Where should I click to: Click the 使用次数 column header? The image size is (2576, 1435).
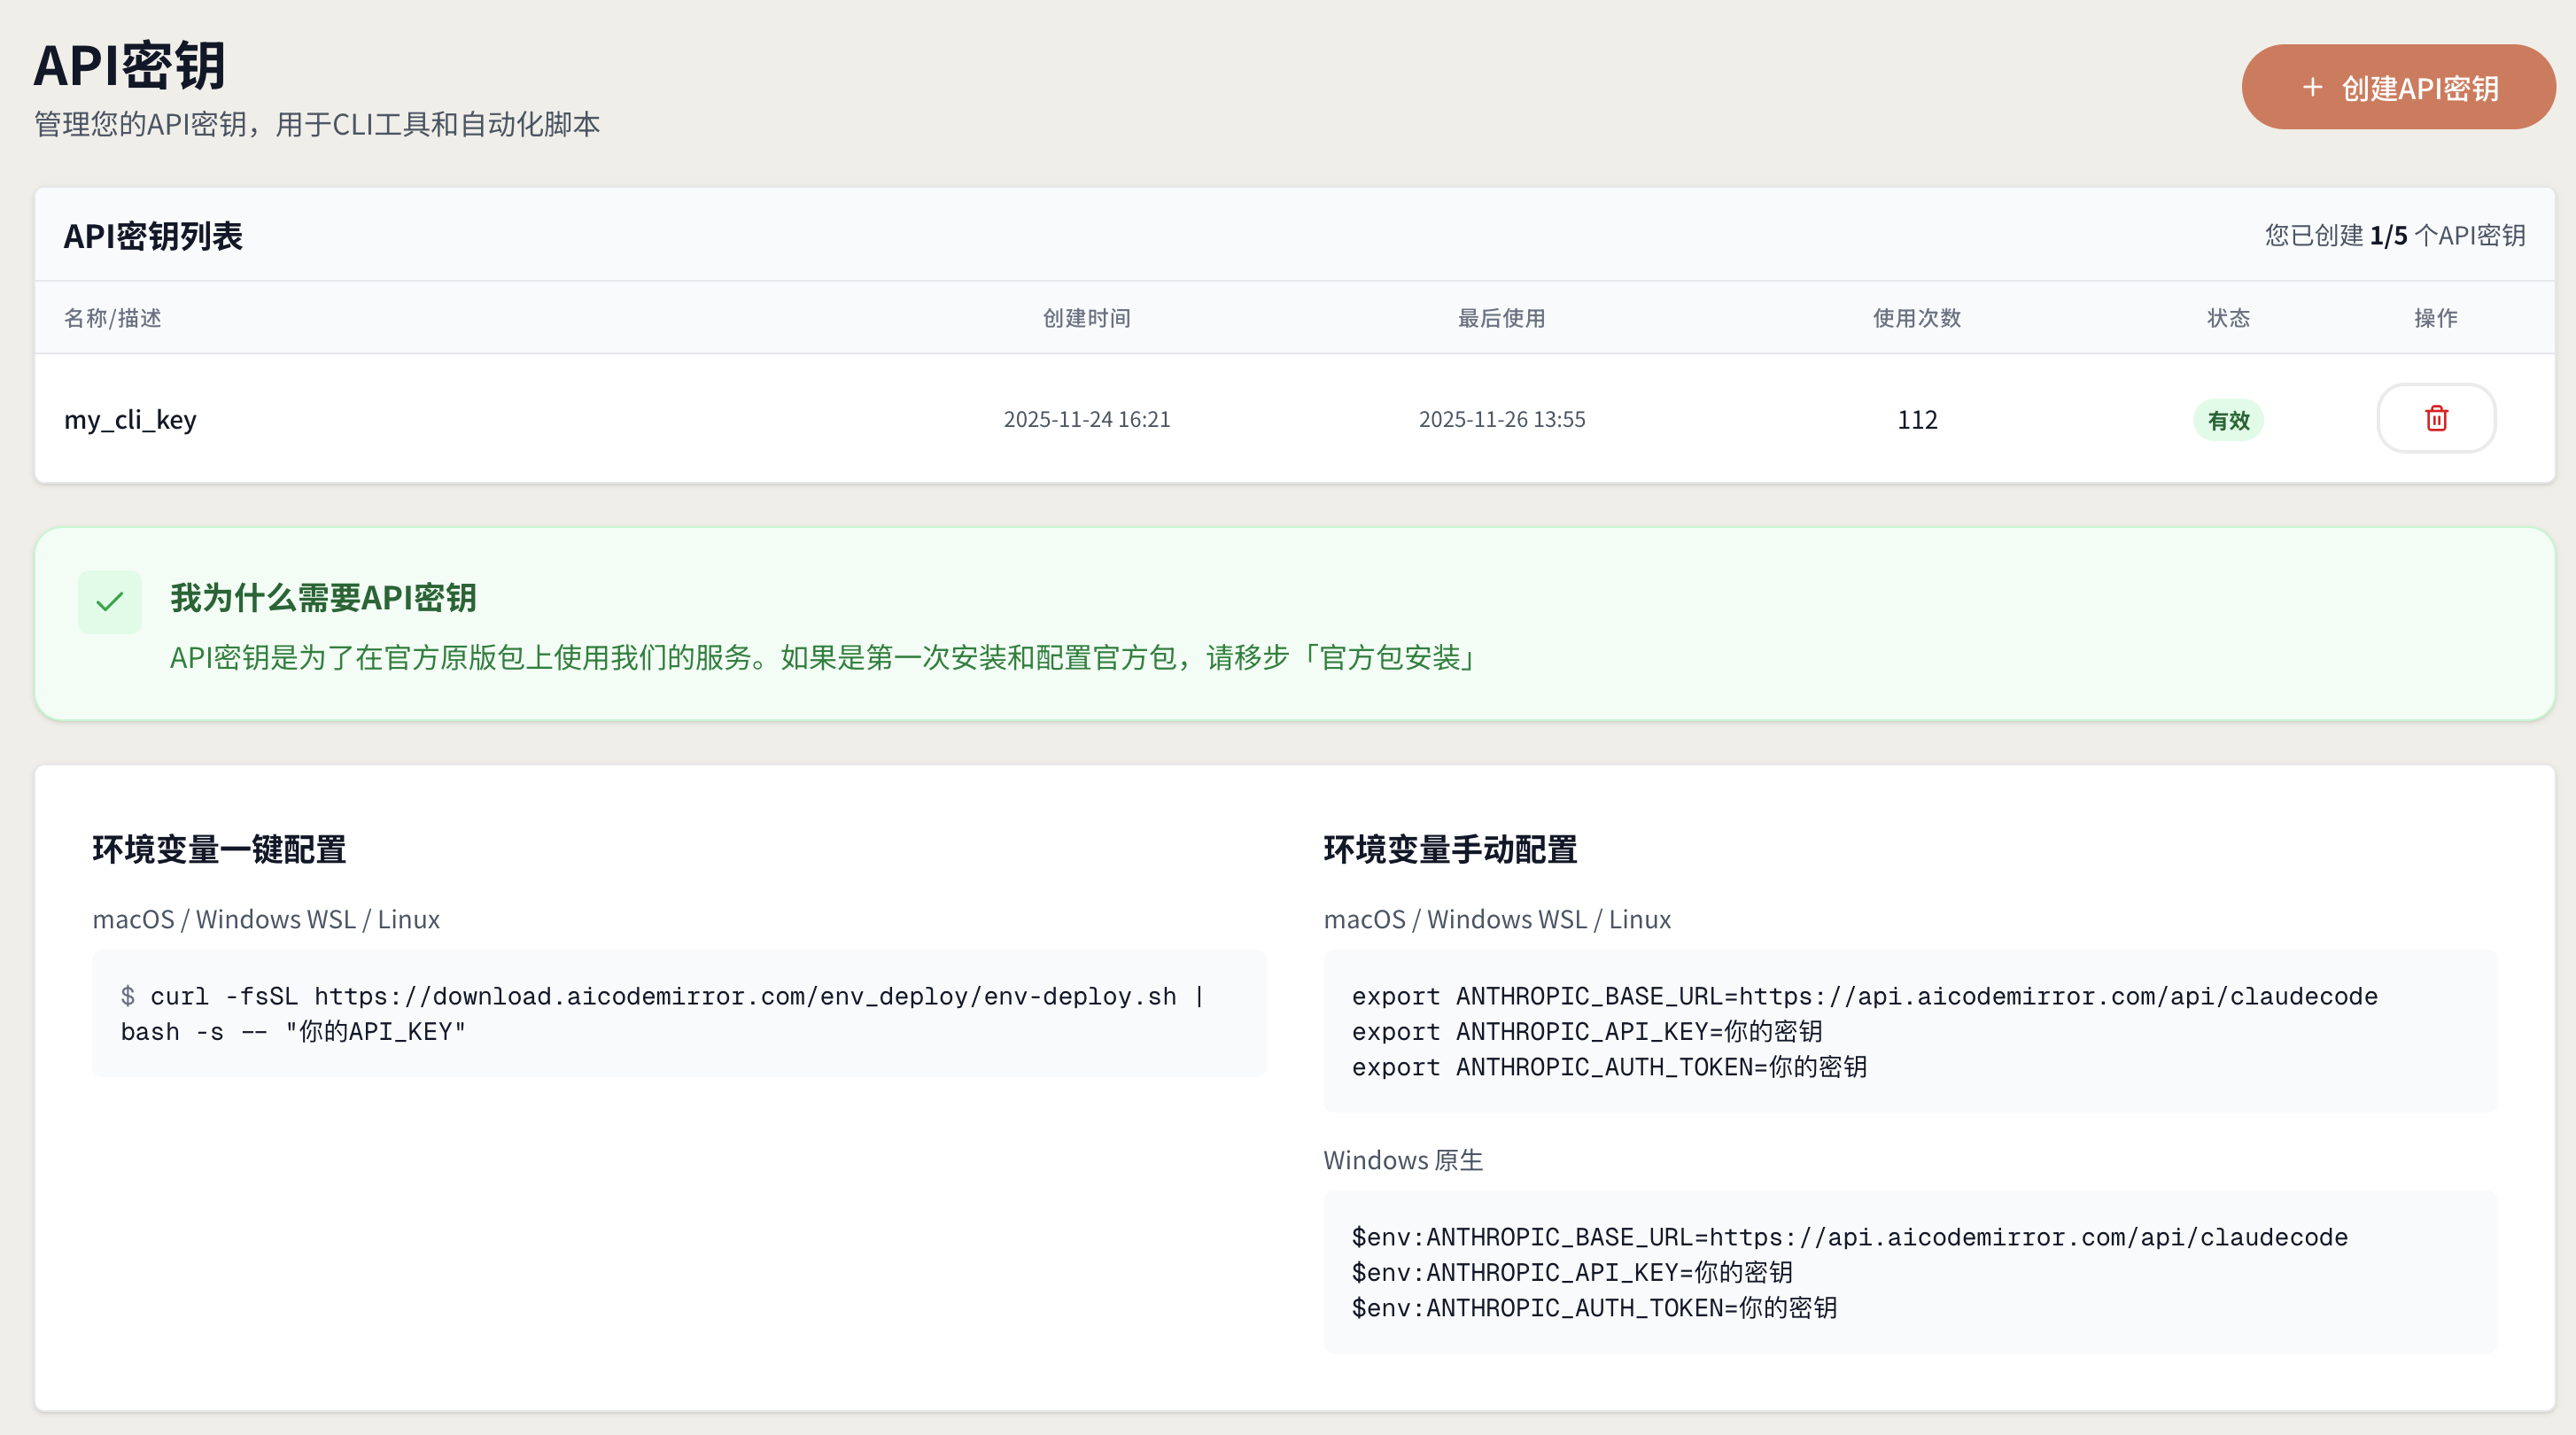click(1917, 318)
